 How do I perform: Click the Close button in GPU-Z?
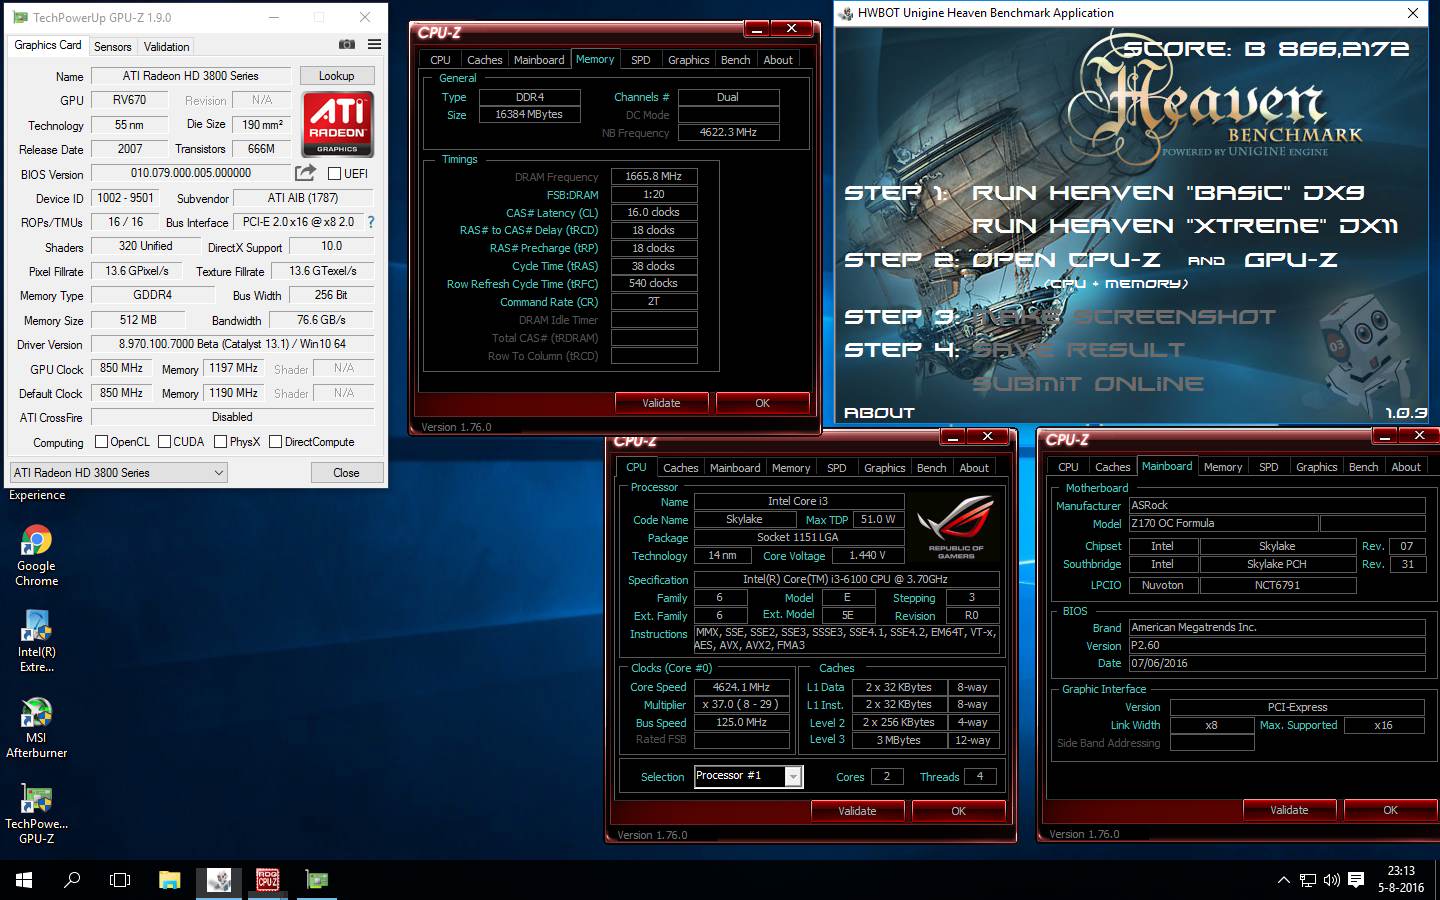[346, 472]
